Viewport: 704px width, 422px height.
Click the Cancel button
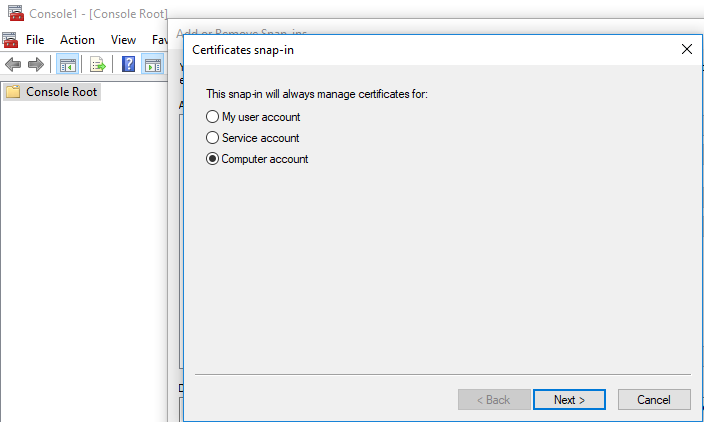(654, 400)
